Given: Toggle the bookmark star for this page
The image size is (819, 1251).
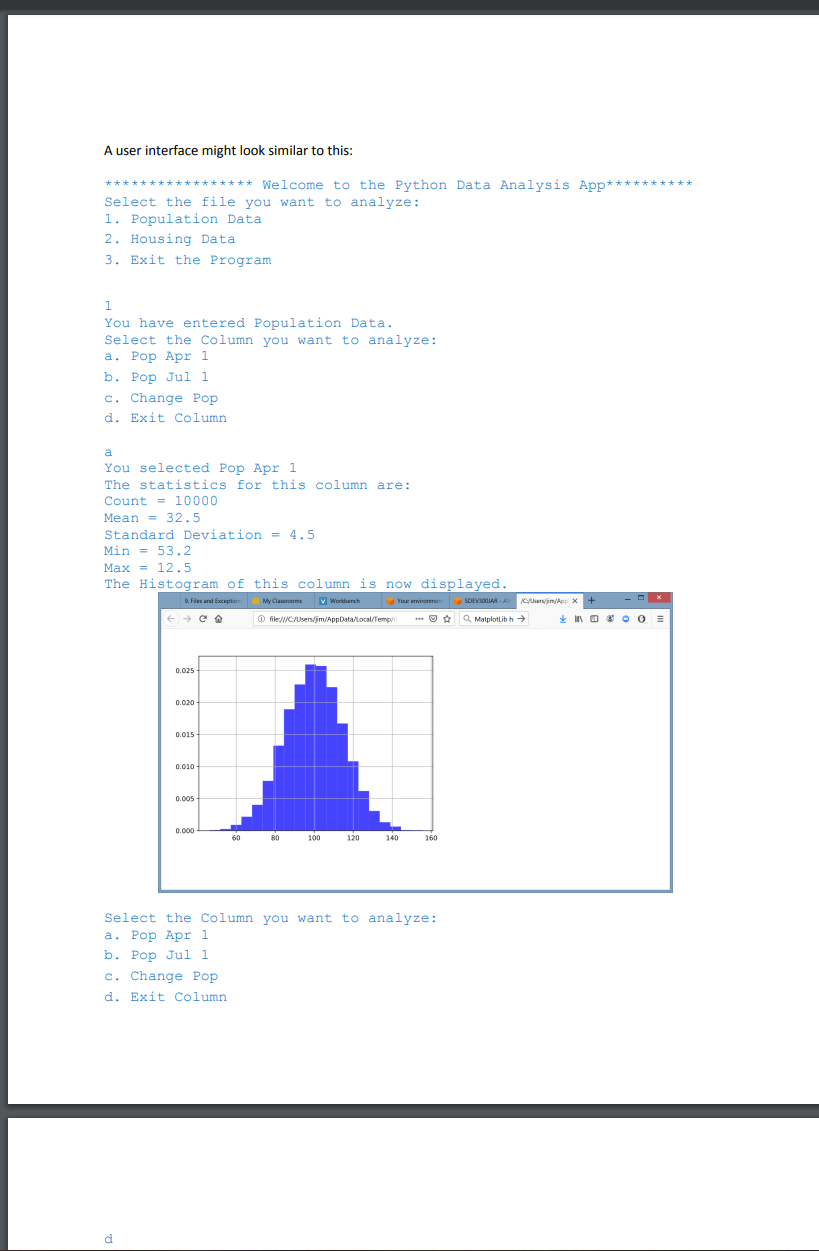Looking at the screenshot, I should click(x=446, y=617).
